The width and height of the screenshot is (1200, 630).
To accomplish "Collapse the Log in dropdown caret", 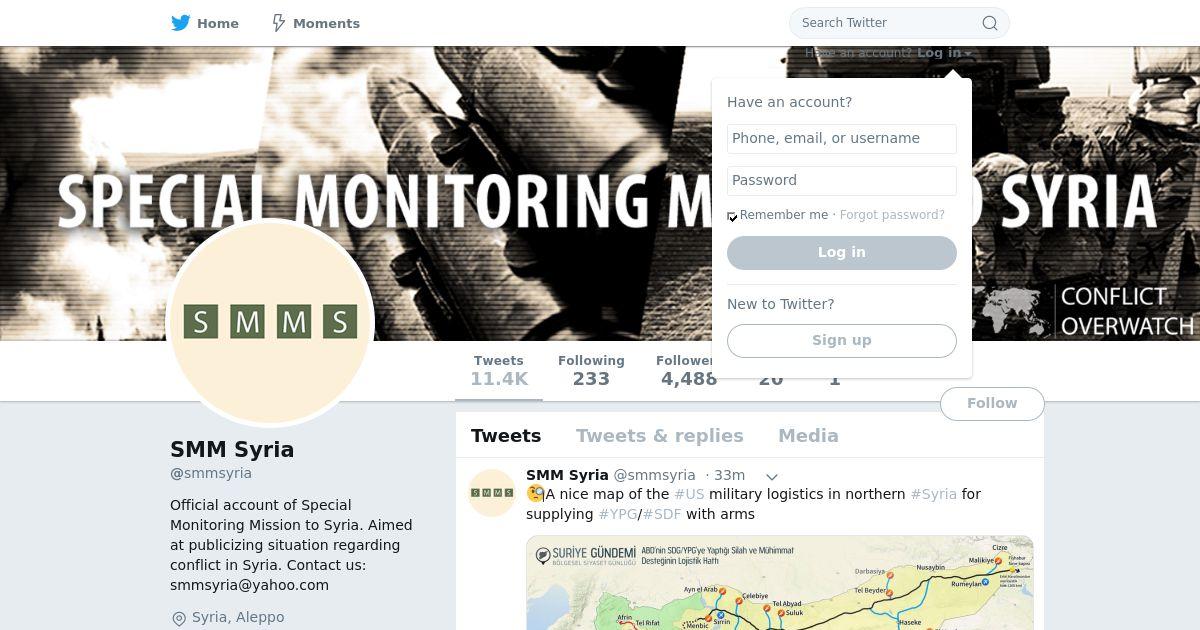I will tap(968, 54).
